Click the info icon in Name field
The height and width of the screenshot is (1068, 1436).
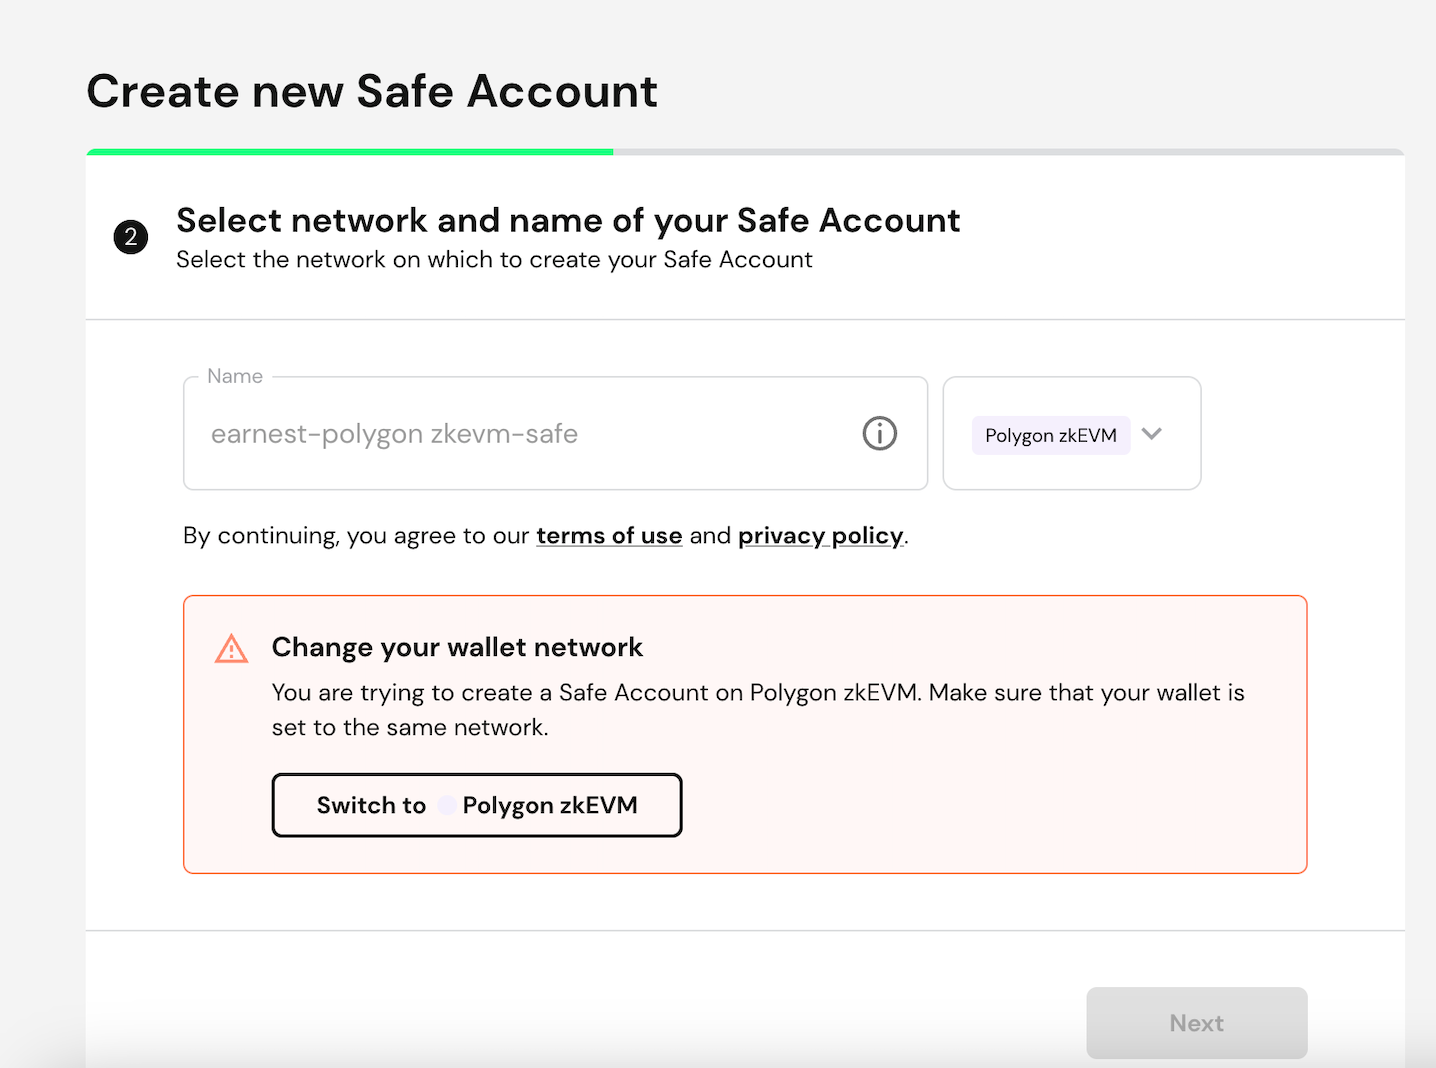(x=879, y=434)
